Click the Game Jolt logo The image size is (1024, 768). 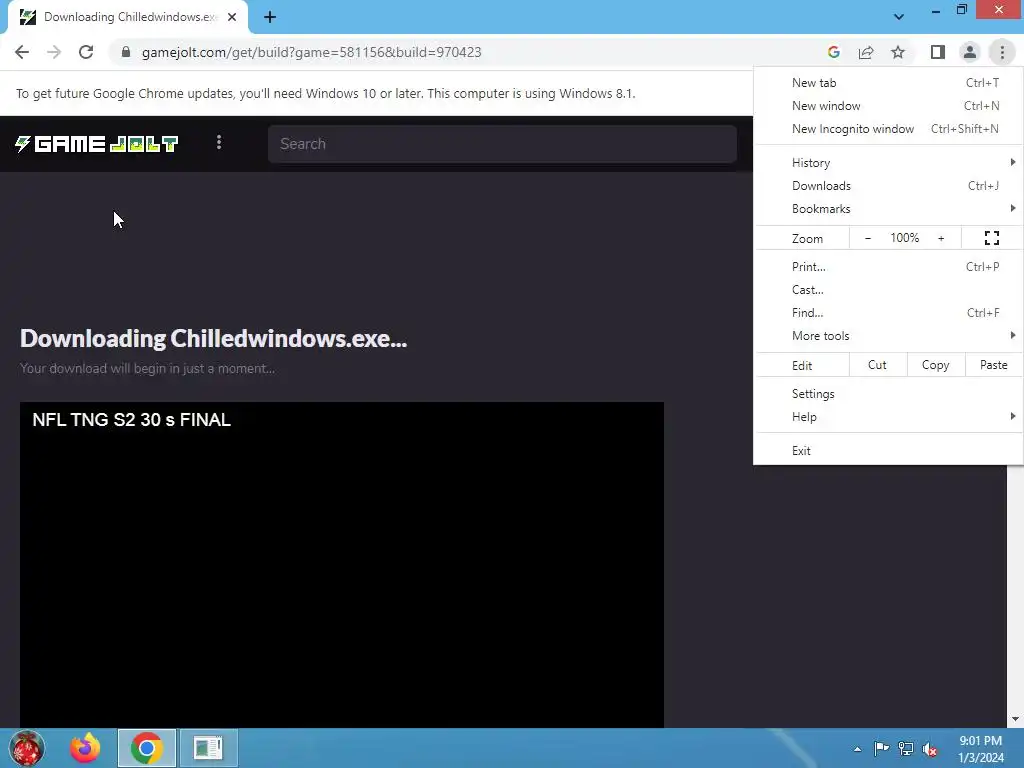point(97,144)
